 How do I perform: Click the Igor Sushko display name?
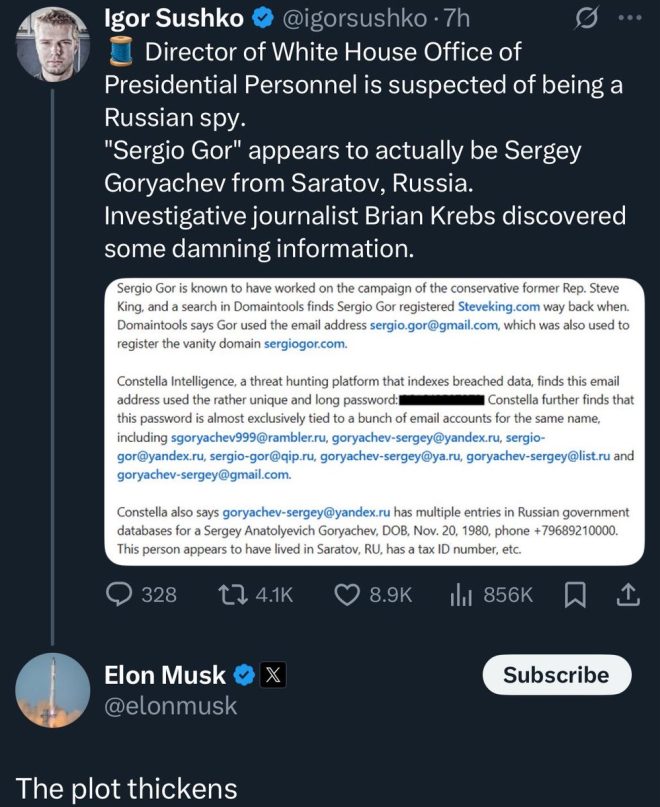[174, 19]
